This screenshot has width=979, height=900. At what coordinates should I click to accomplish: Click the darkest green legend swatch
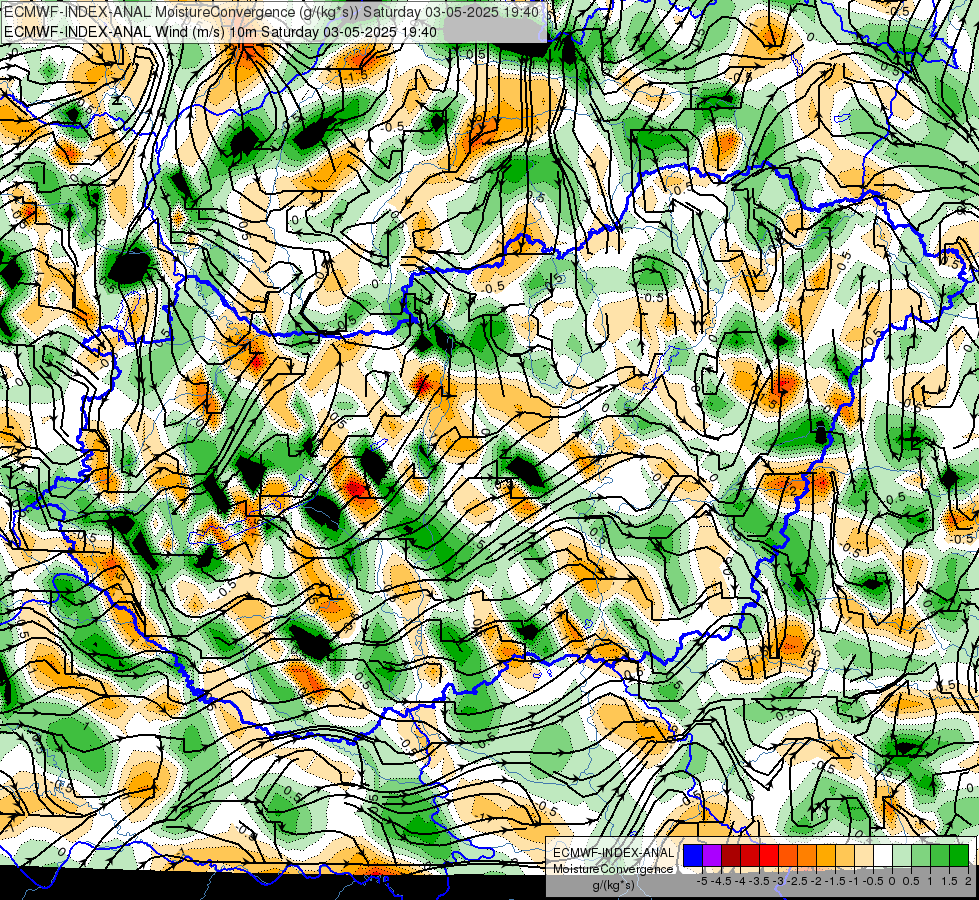pyautogui.click(x=959, y=856)
